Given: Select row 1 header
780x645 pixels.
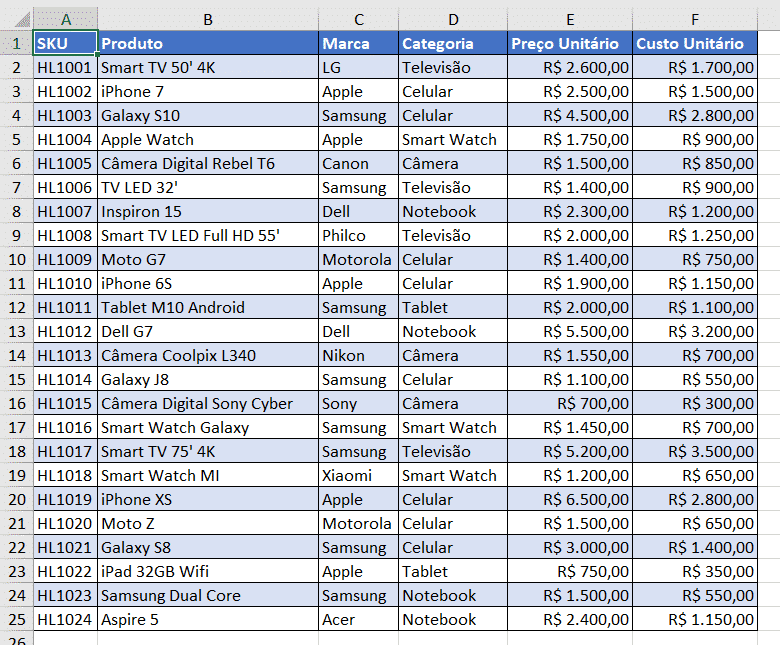Looking at the screenshot, I should point(16,43).
